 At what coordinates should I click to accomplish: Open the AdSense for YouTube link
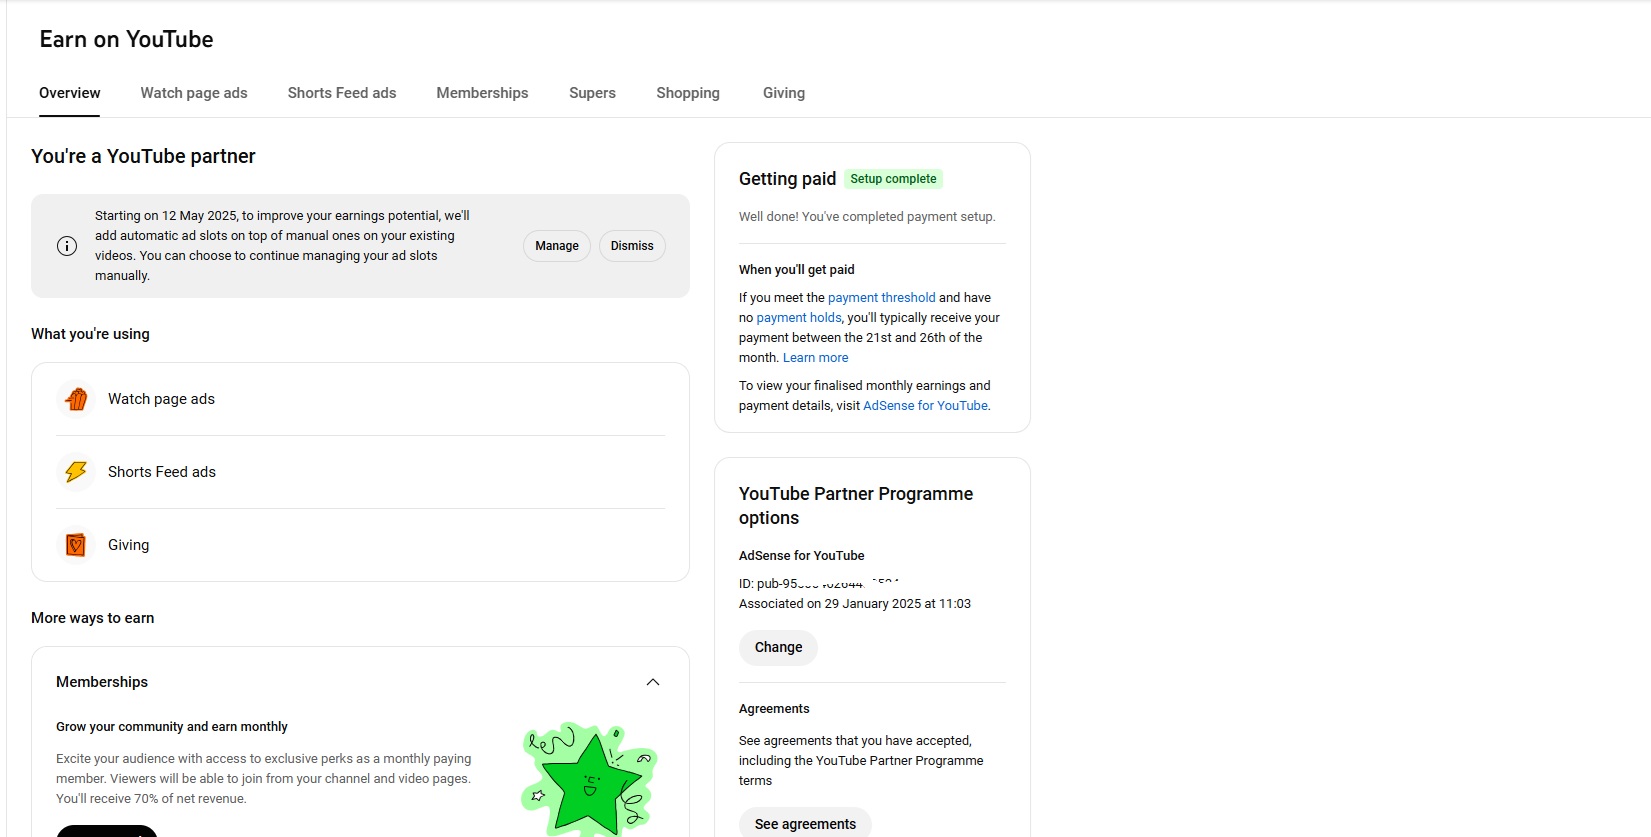[x=925, y=406]
